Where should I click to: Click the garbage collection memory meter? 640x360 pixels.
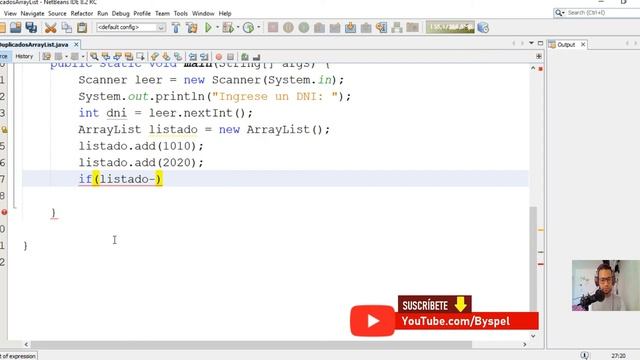[x=450, y=27]
